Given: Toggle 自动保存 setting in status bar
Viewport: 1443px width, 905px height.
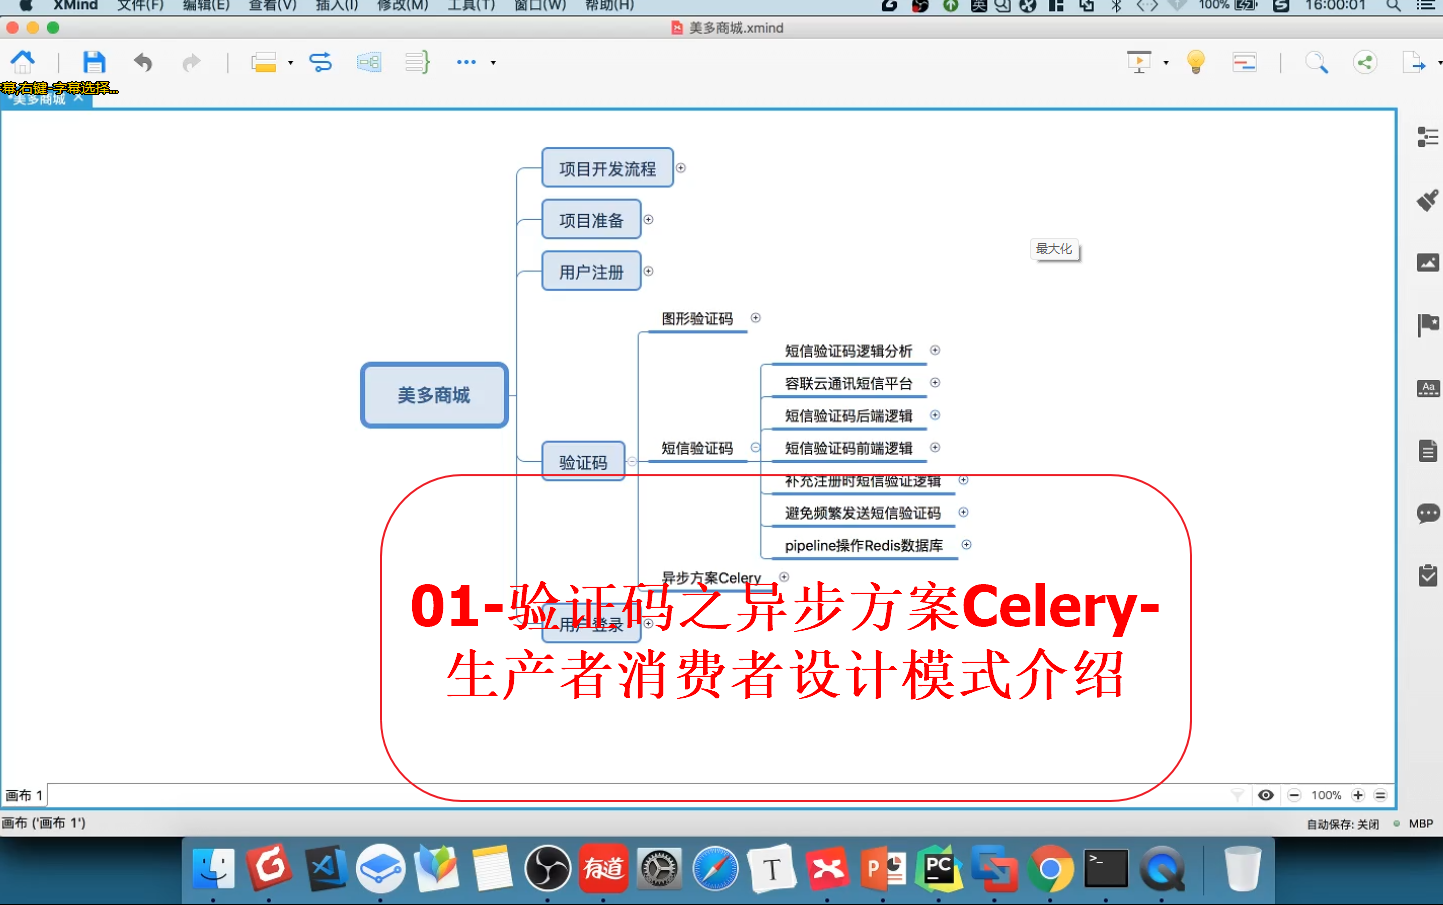Looking at the screenshot, I should click(1343, 824).
